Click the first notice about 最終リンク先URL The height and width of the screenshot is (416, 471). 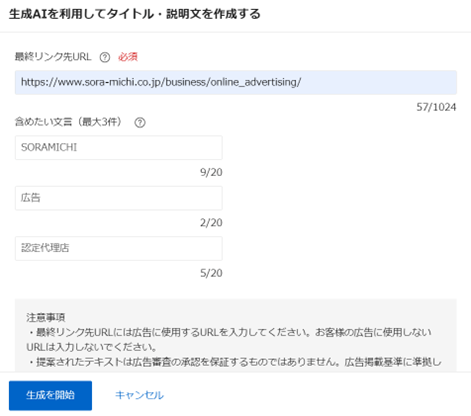click(229, 340)
